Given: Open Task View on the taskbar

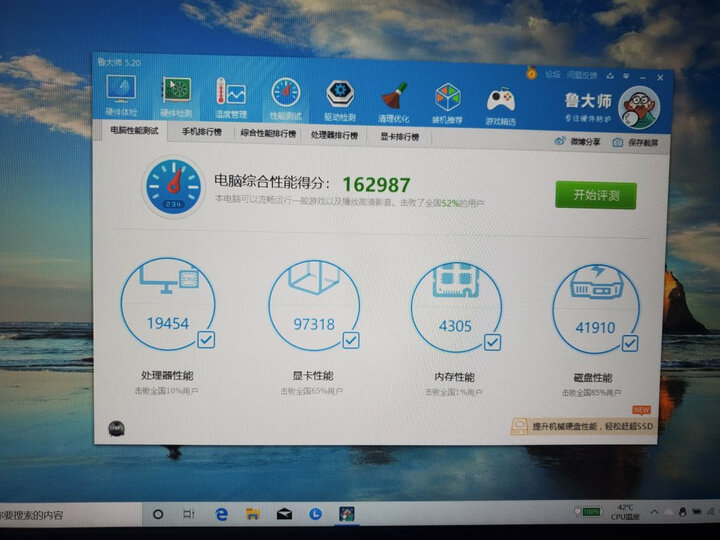Looking at the screenshot, I should 189,514.
